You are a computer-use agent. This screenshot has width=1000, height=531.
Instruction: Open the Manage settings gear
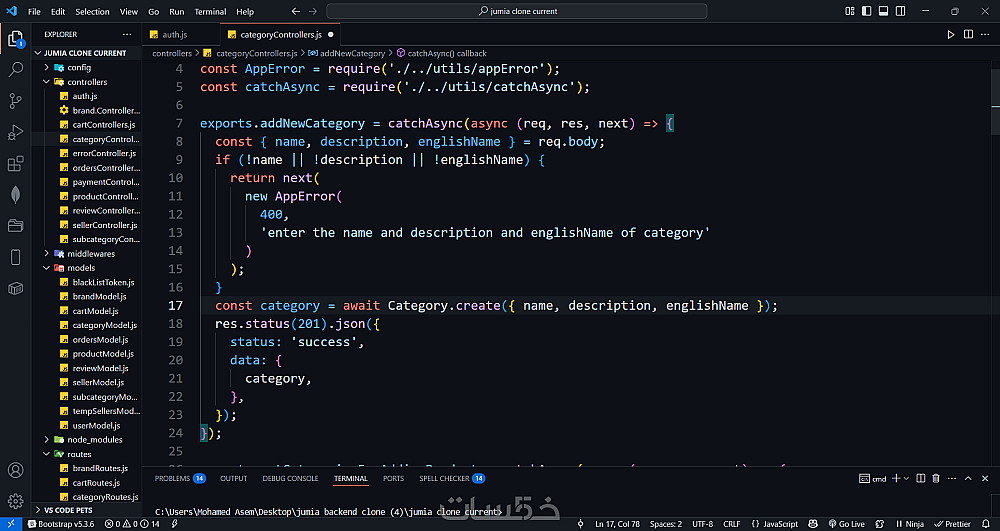tap(15, 499)
